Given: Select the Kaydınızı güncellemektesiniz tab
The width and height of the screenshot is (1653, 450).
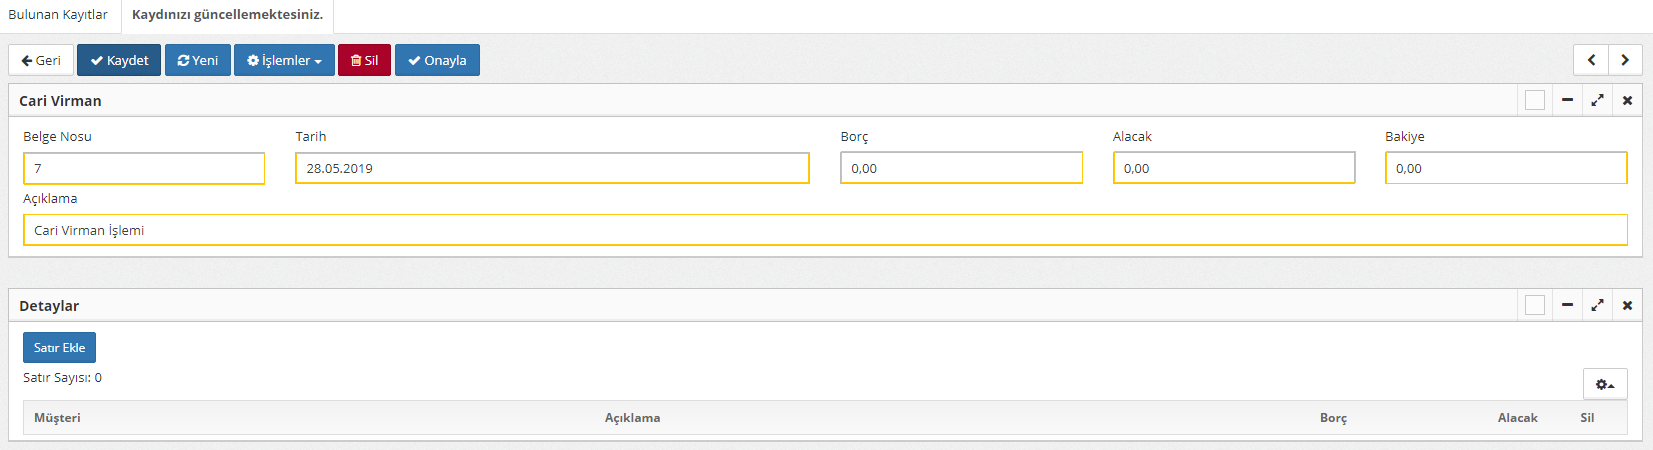Looking at the screenshot, I should click(227, 15).
